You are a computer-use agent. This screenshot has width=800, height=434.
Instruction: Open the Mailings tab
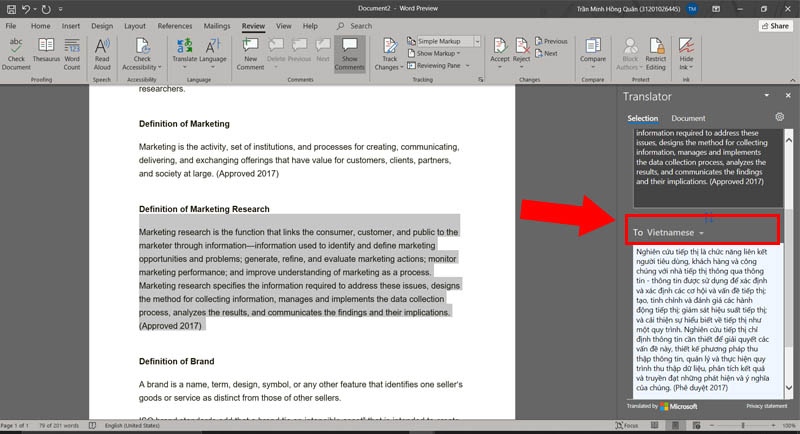click(x=217, y=26)
